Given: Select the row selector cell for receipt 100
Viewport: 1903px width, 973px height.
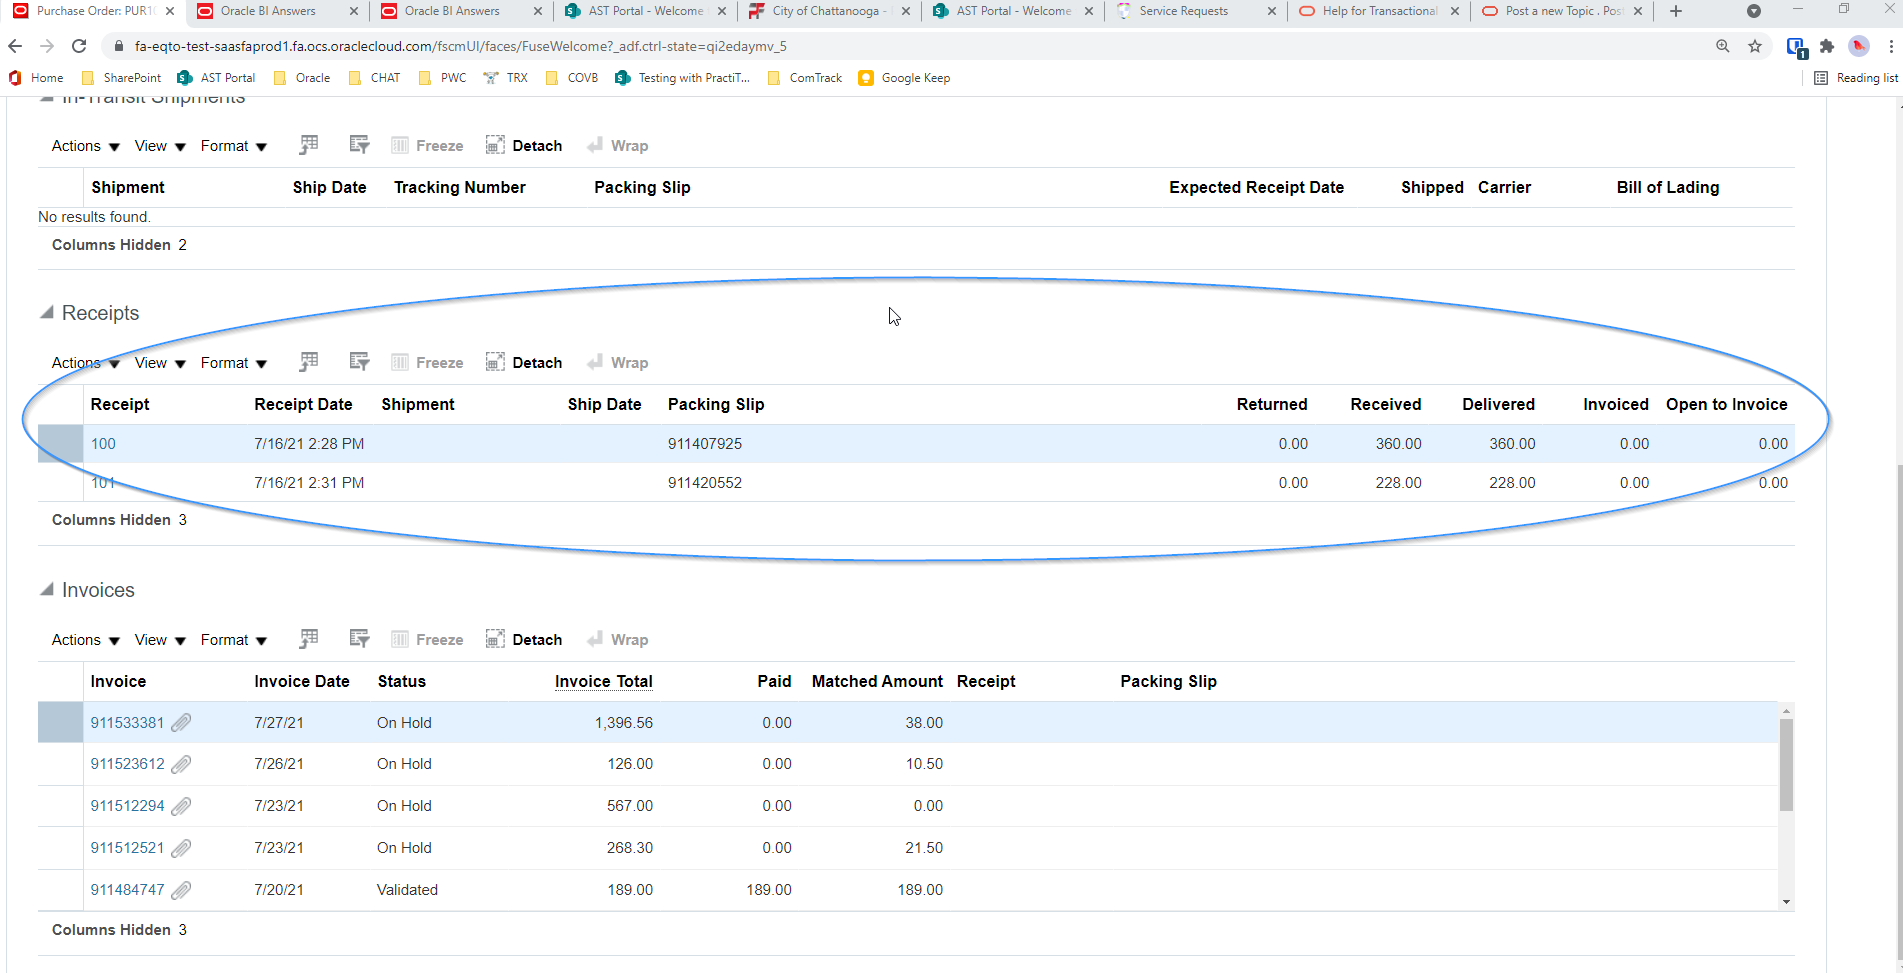Looking at the screenshot, I should (59, 443).
